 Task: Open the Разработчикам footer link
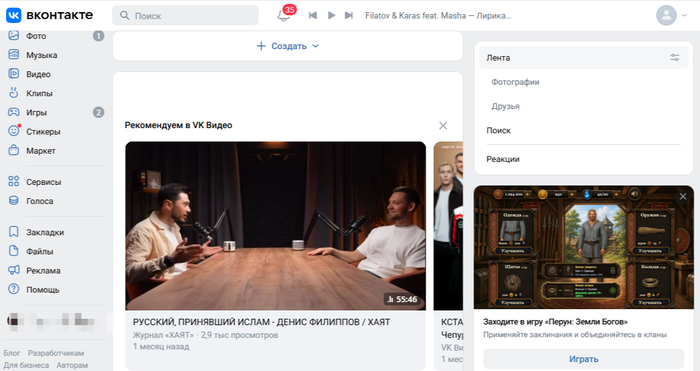[56, 353]
